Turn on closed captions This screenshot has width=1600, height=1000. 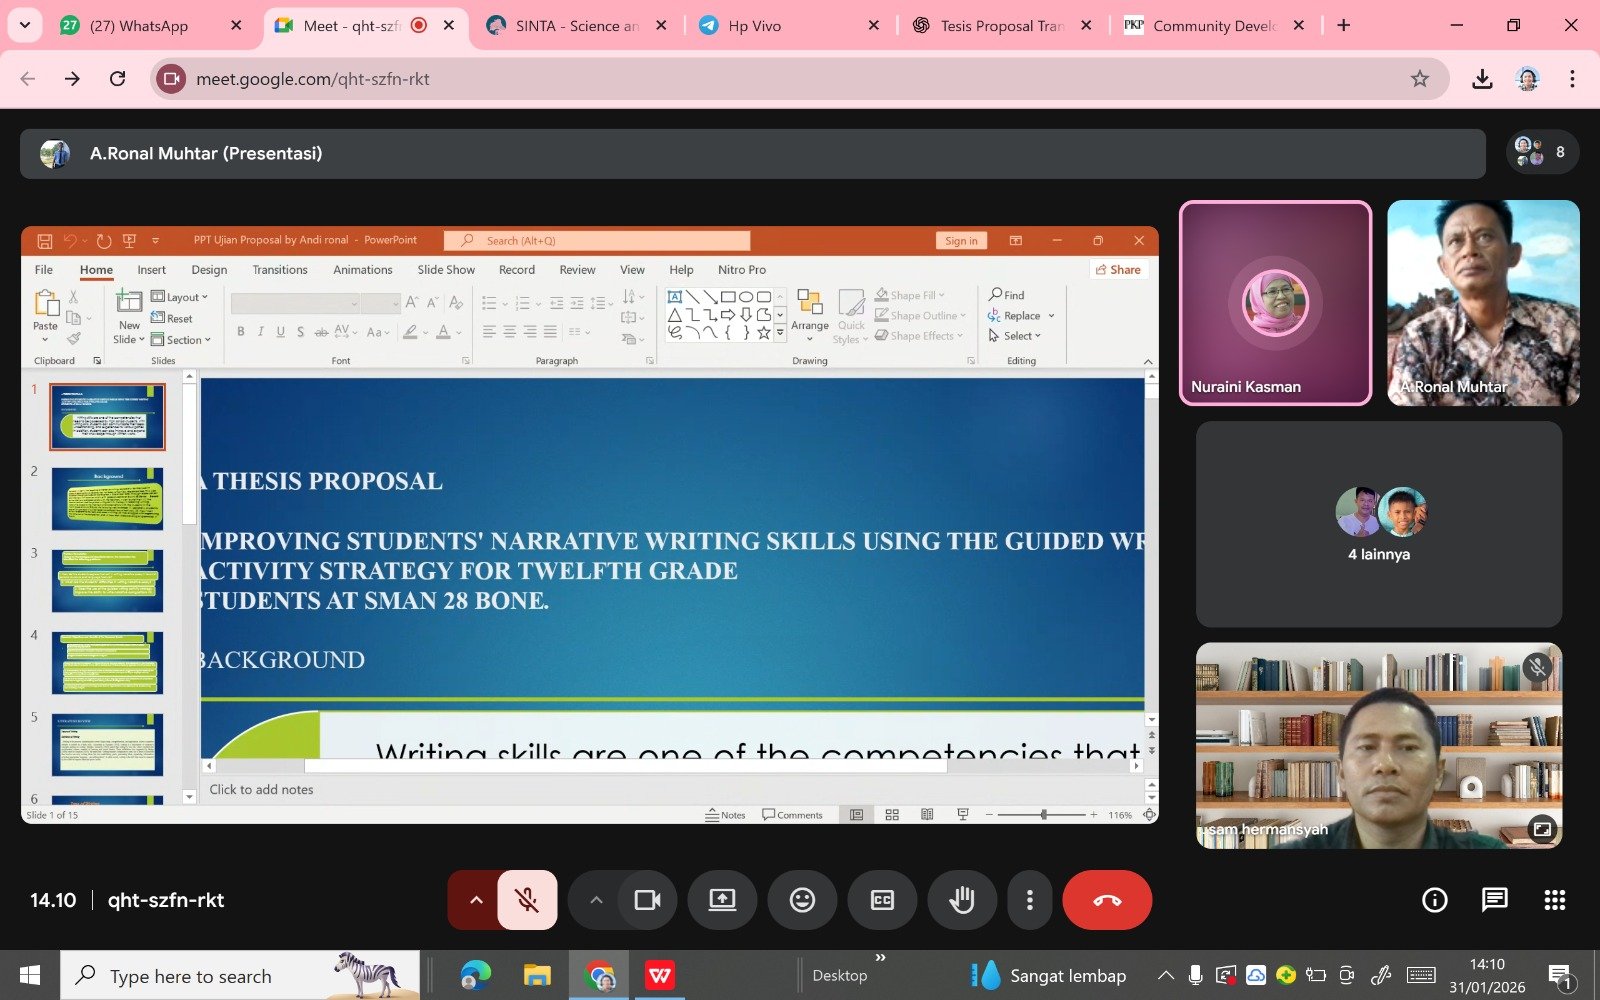[x=882, y=900]
